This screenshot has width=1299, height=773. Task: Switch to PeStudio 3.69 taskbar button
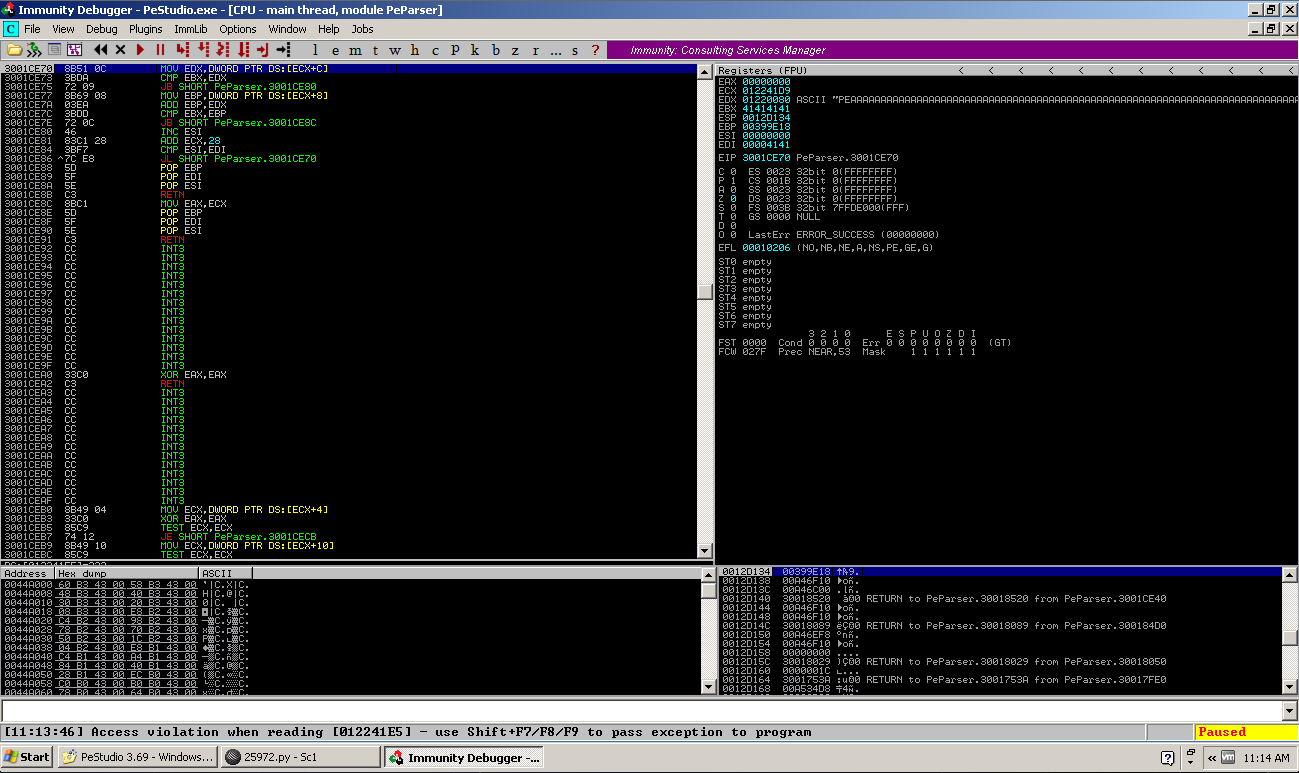click(138, 757)
